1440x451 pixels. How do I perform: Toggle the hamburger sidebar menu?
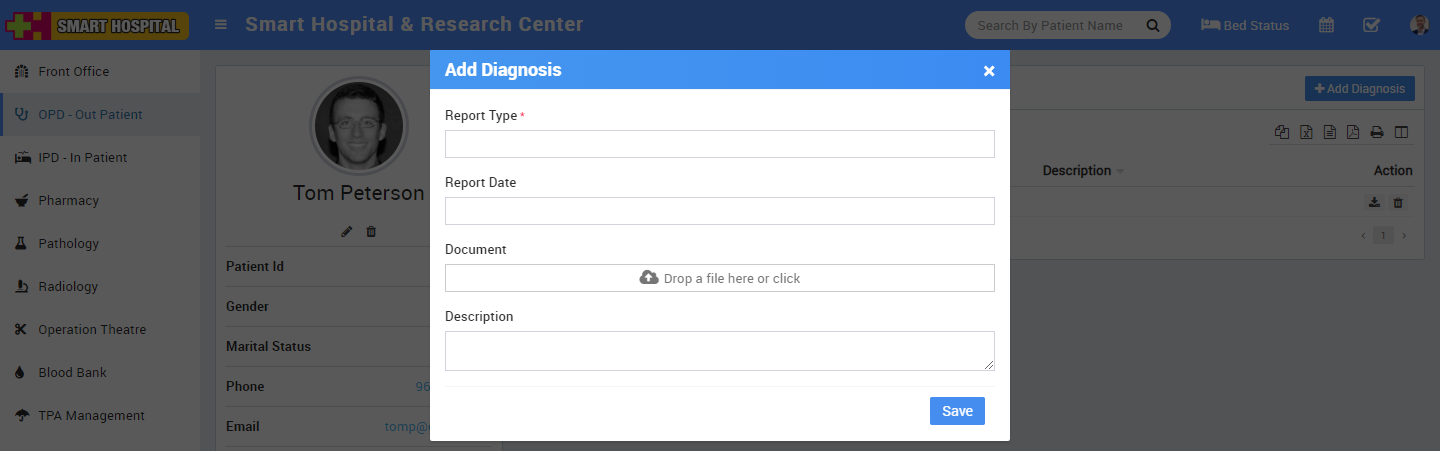coord(221,25)
